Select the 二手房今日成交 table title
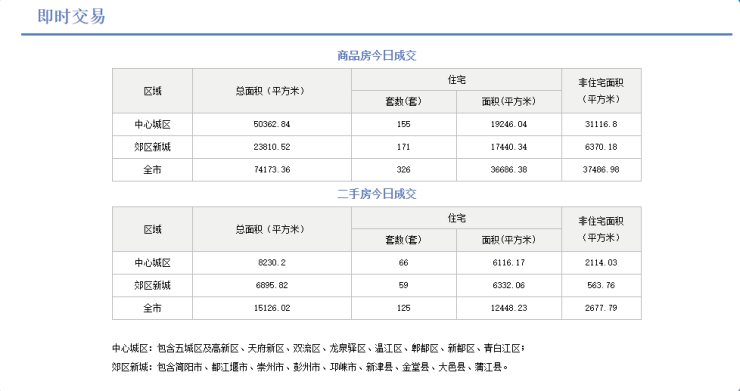The width and height of the screenshot is (740, 391). 377,194
